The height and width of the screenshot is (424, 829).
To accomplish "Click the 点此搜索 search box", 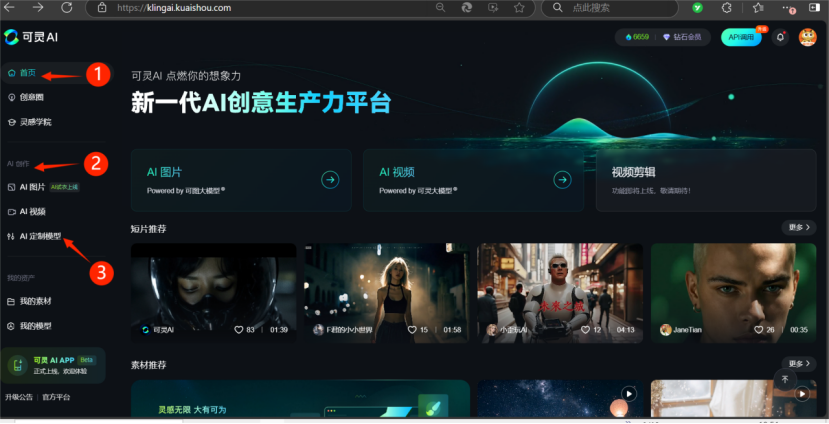I will [610, 8].
